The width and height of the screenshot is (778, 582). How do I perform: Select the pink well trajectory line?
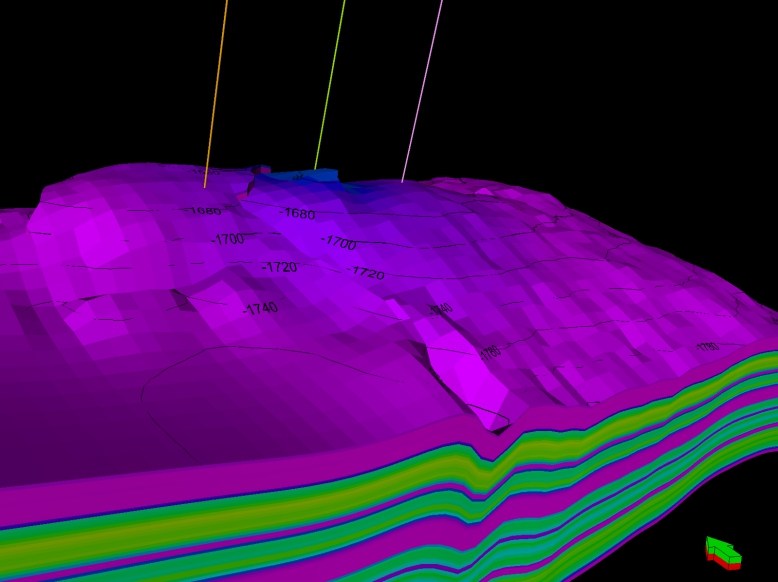422,90
